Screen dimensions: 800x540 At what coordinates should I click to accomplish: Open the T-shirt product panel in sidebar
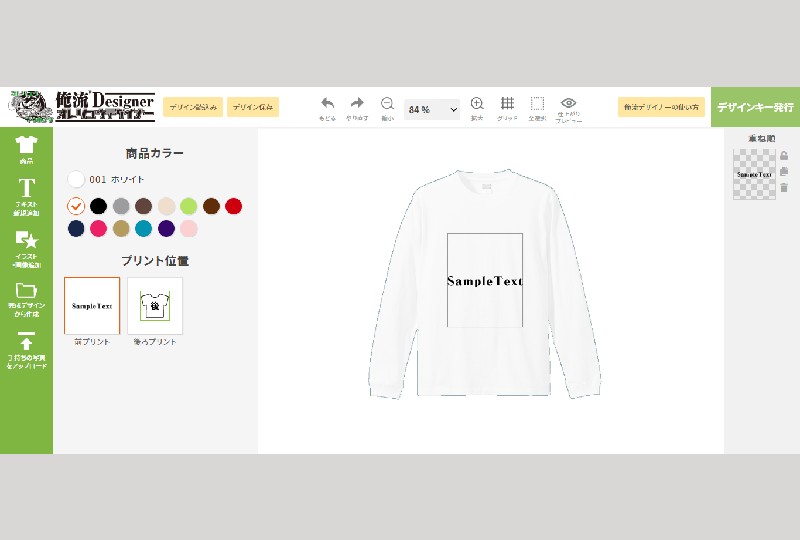(26, 149)
